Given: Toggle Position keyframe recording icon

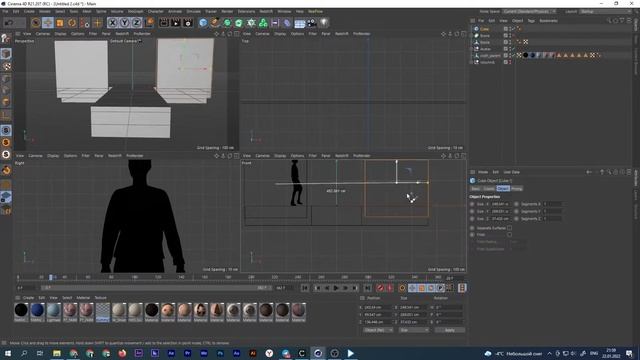Looking at the screenshot, I should coord(412,288).
